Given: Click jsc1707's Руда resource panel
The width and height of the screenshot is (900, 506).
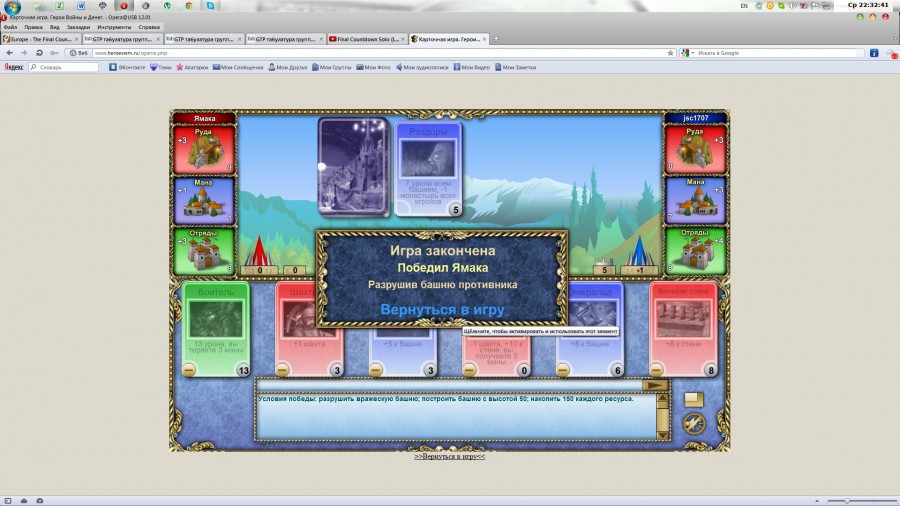Looking at the screenshot, I should click(x=696, y=149).
